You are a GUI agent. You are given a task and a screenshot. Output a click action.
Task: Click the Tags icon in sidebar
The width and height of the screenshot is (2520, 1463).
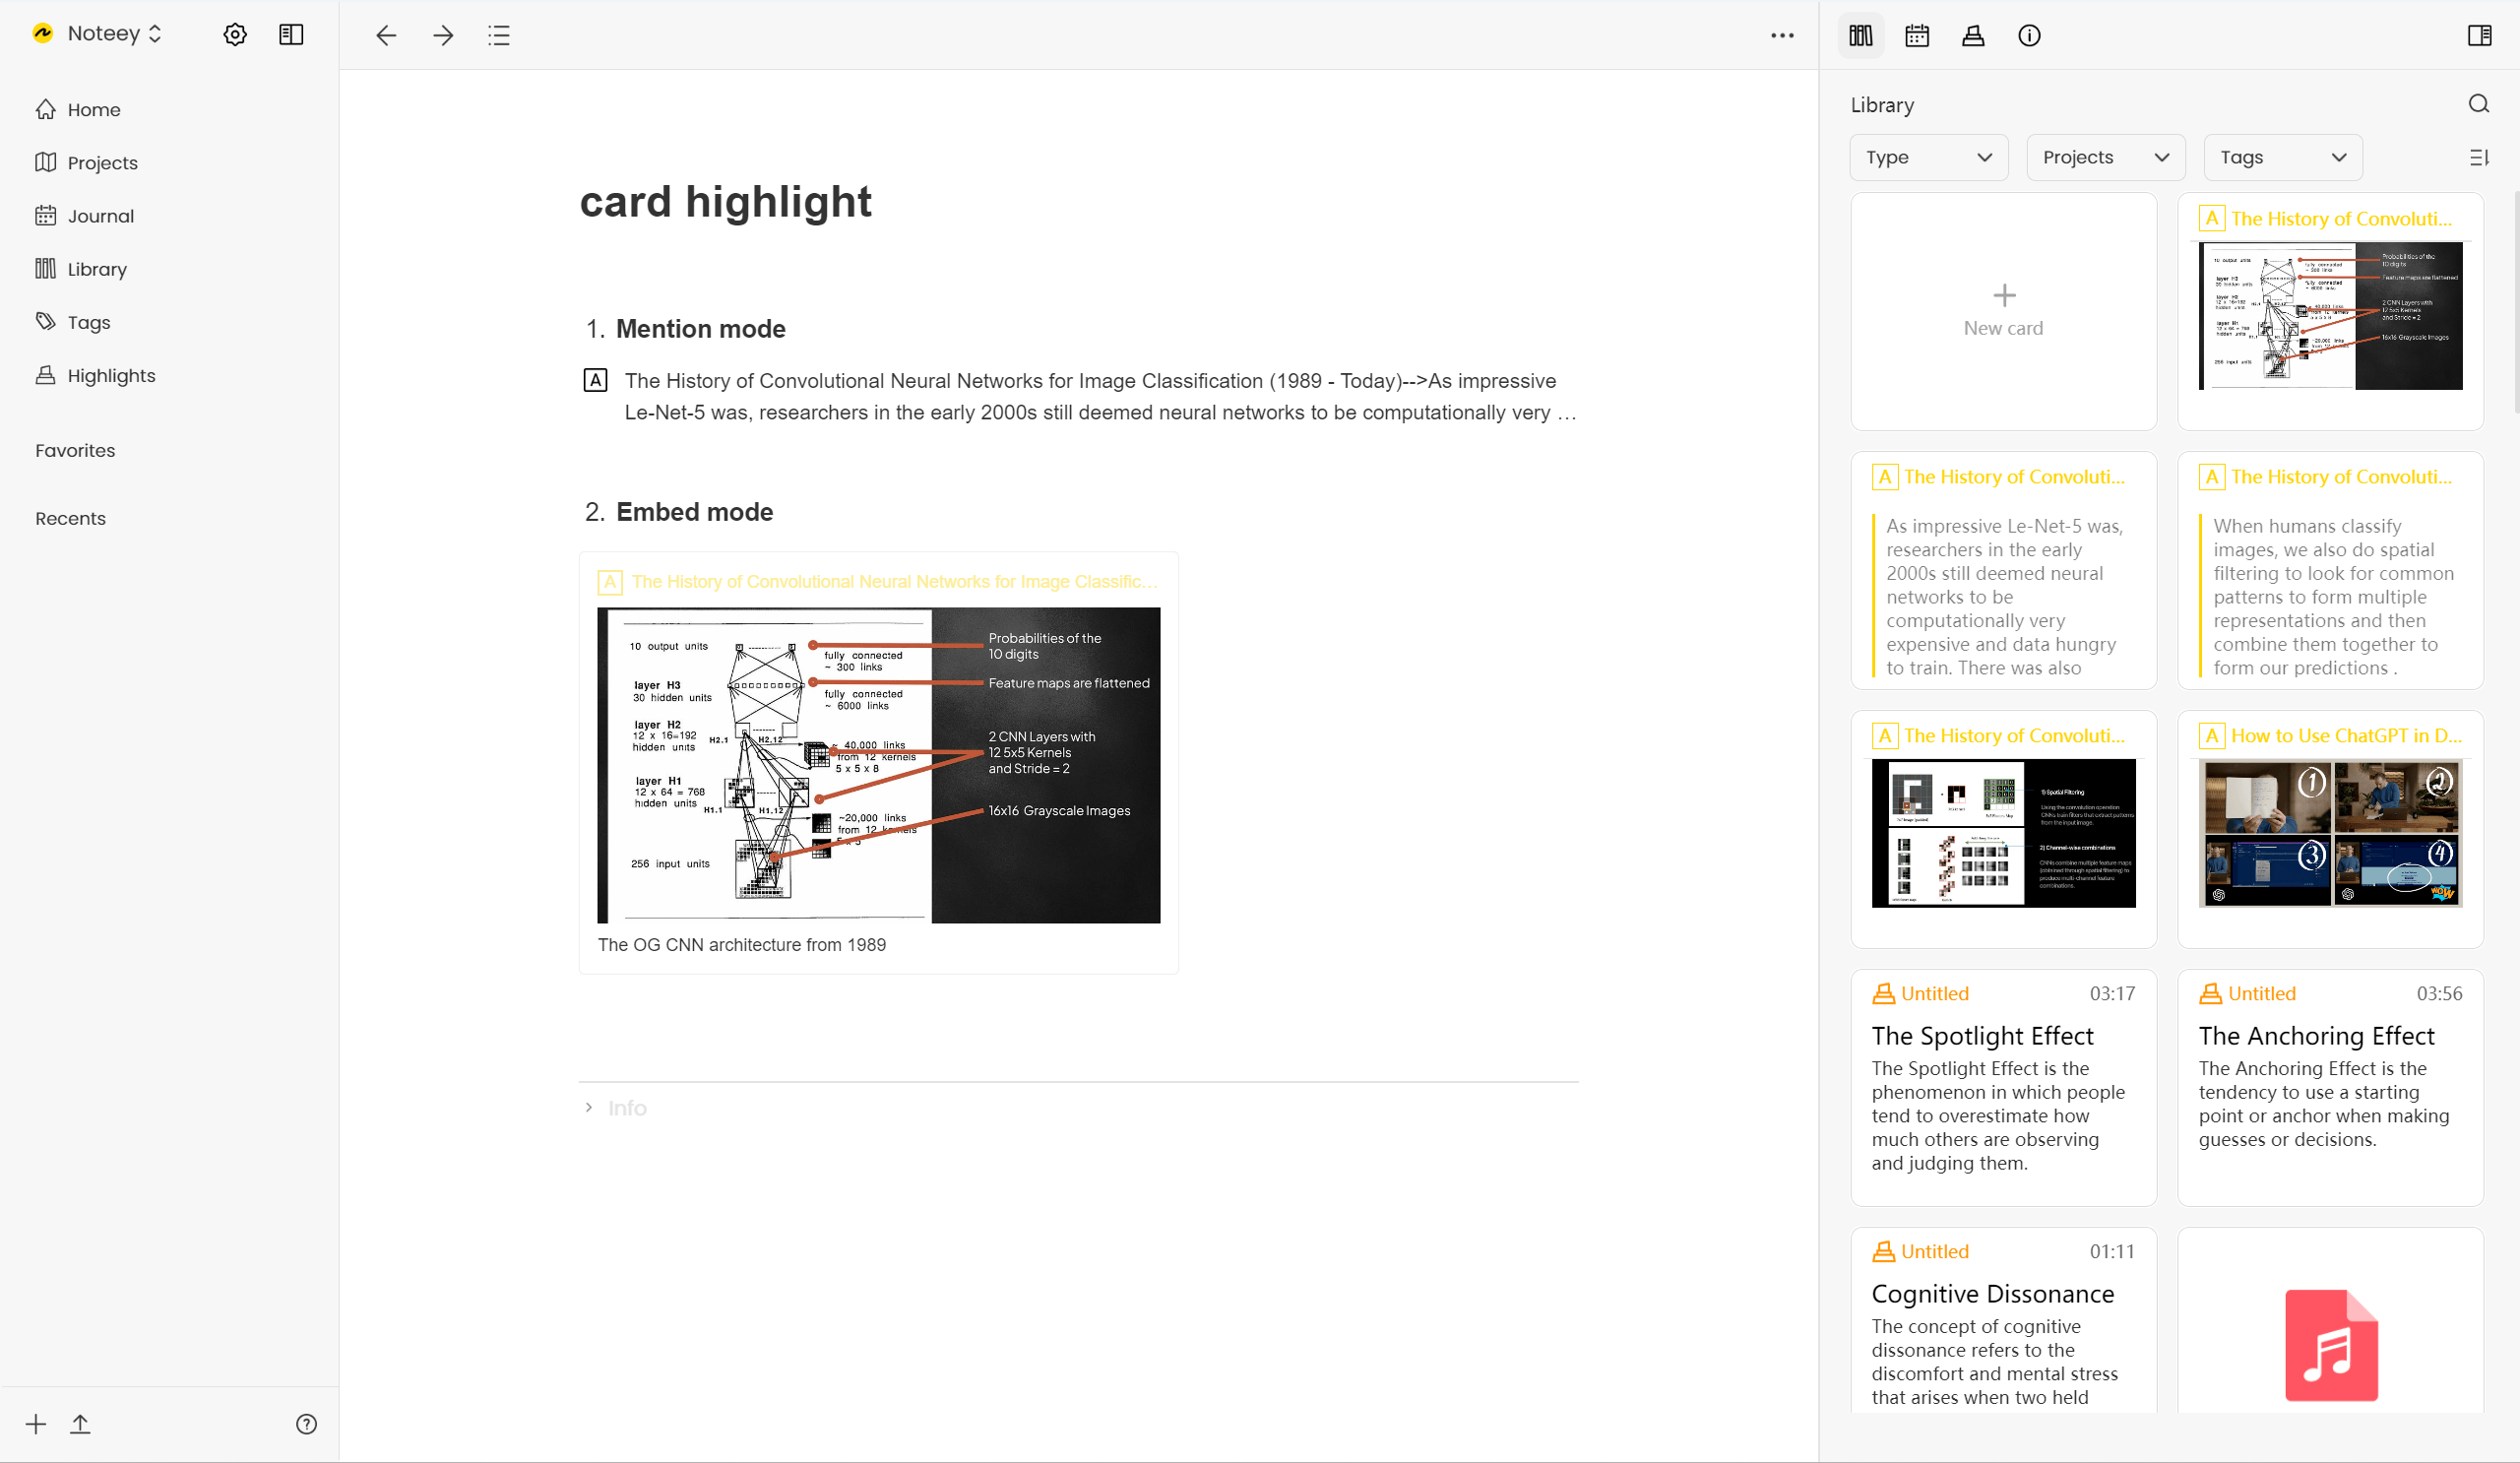46,321
